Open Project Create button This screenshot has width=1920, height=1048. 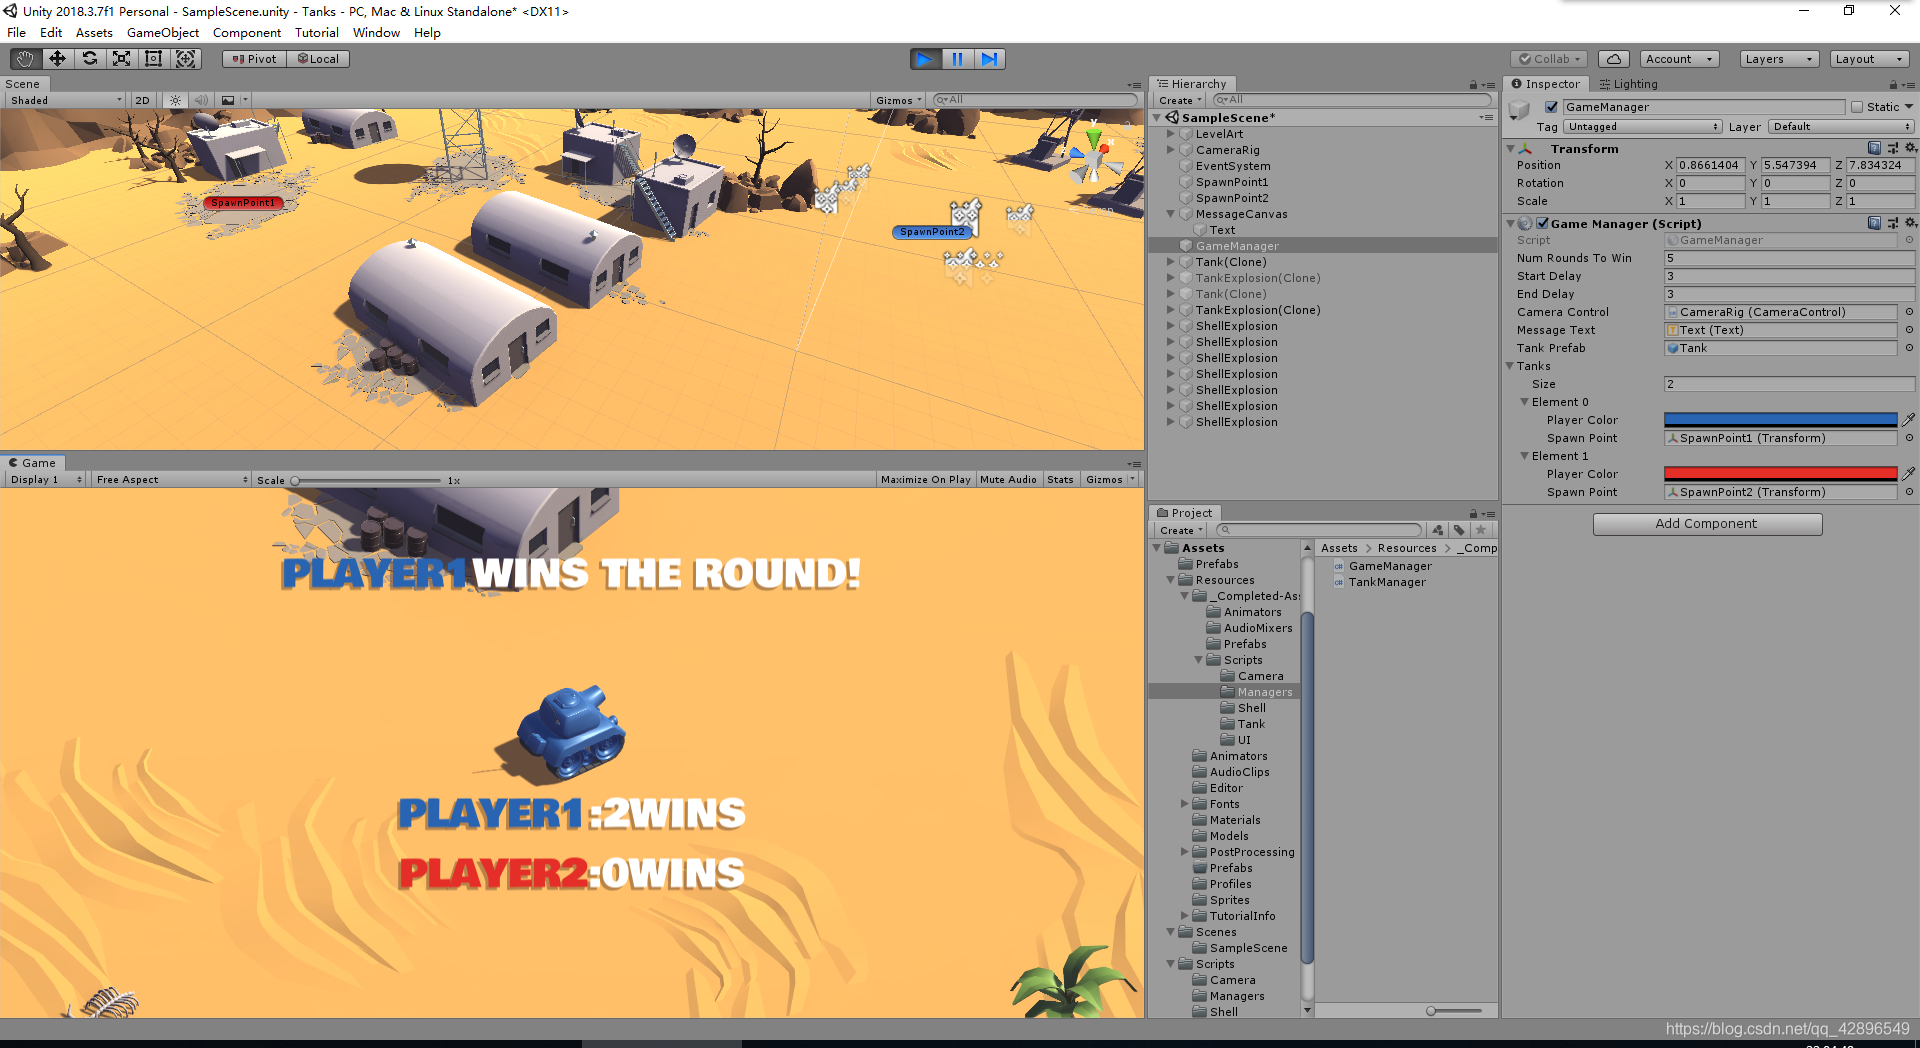coord(1181,530)
